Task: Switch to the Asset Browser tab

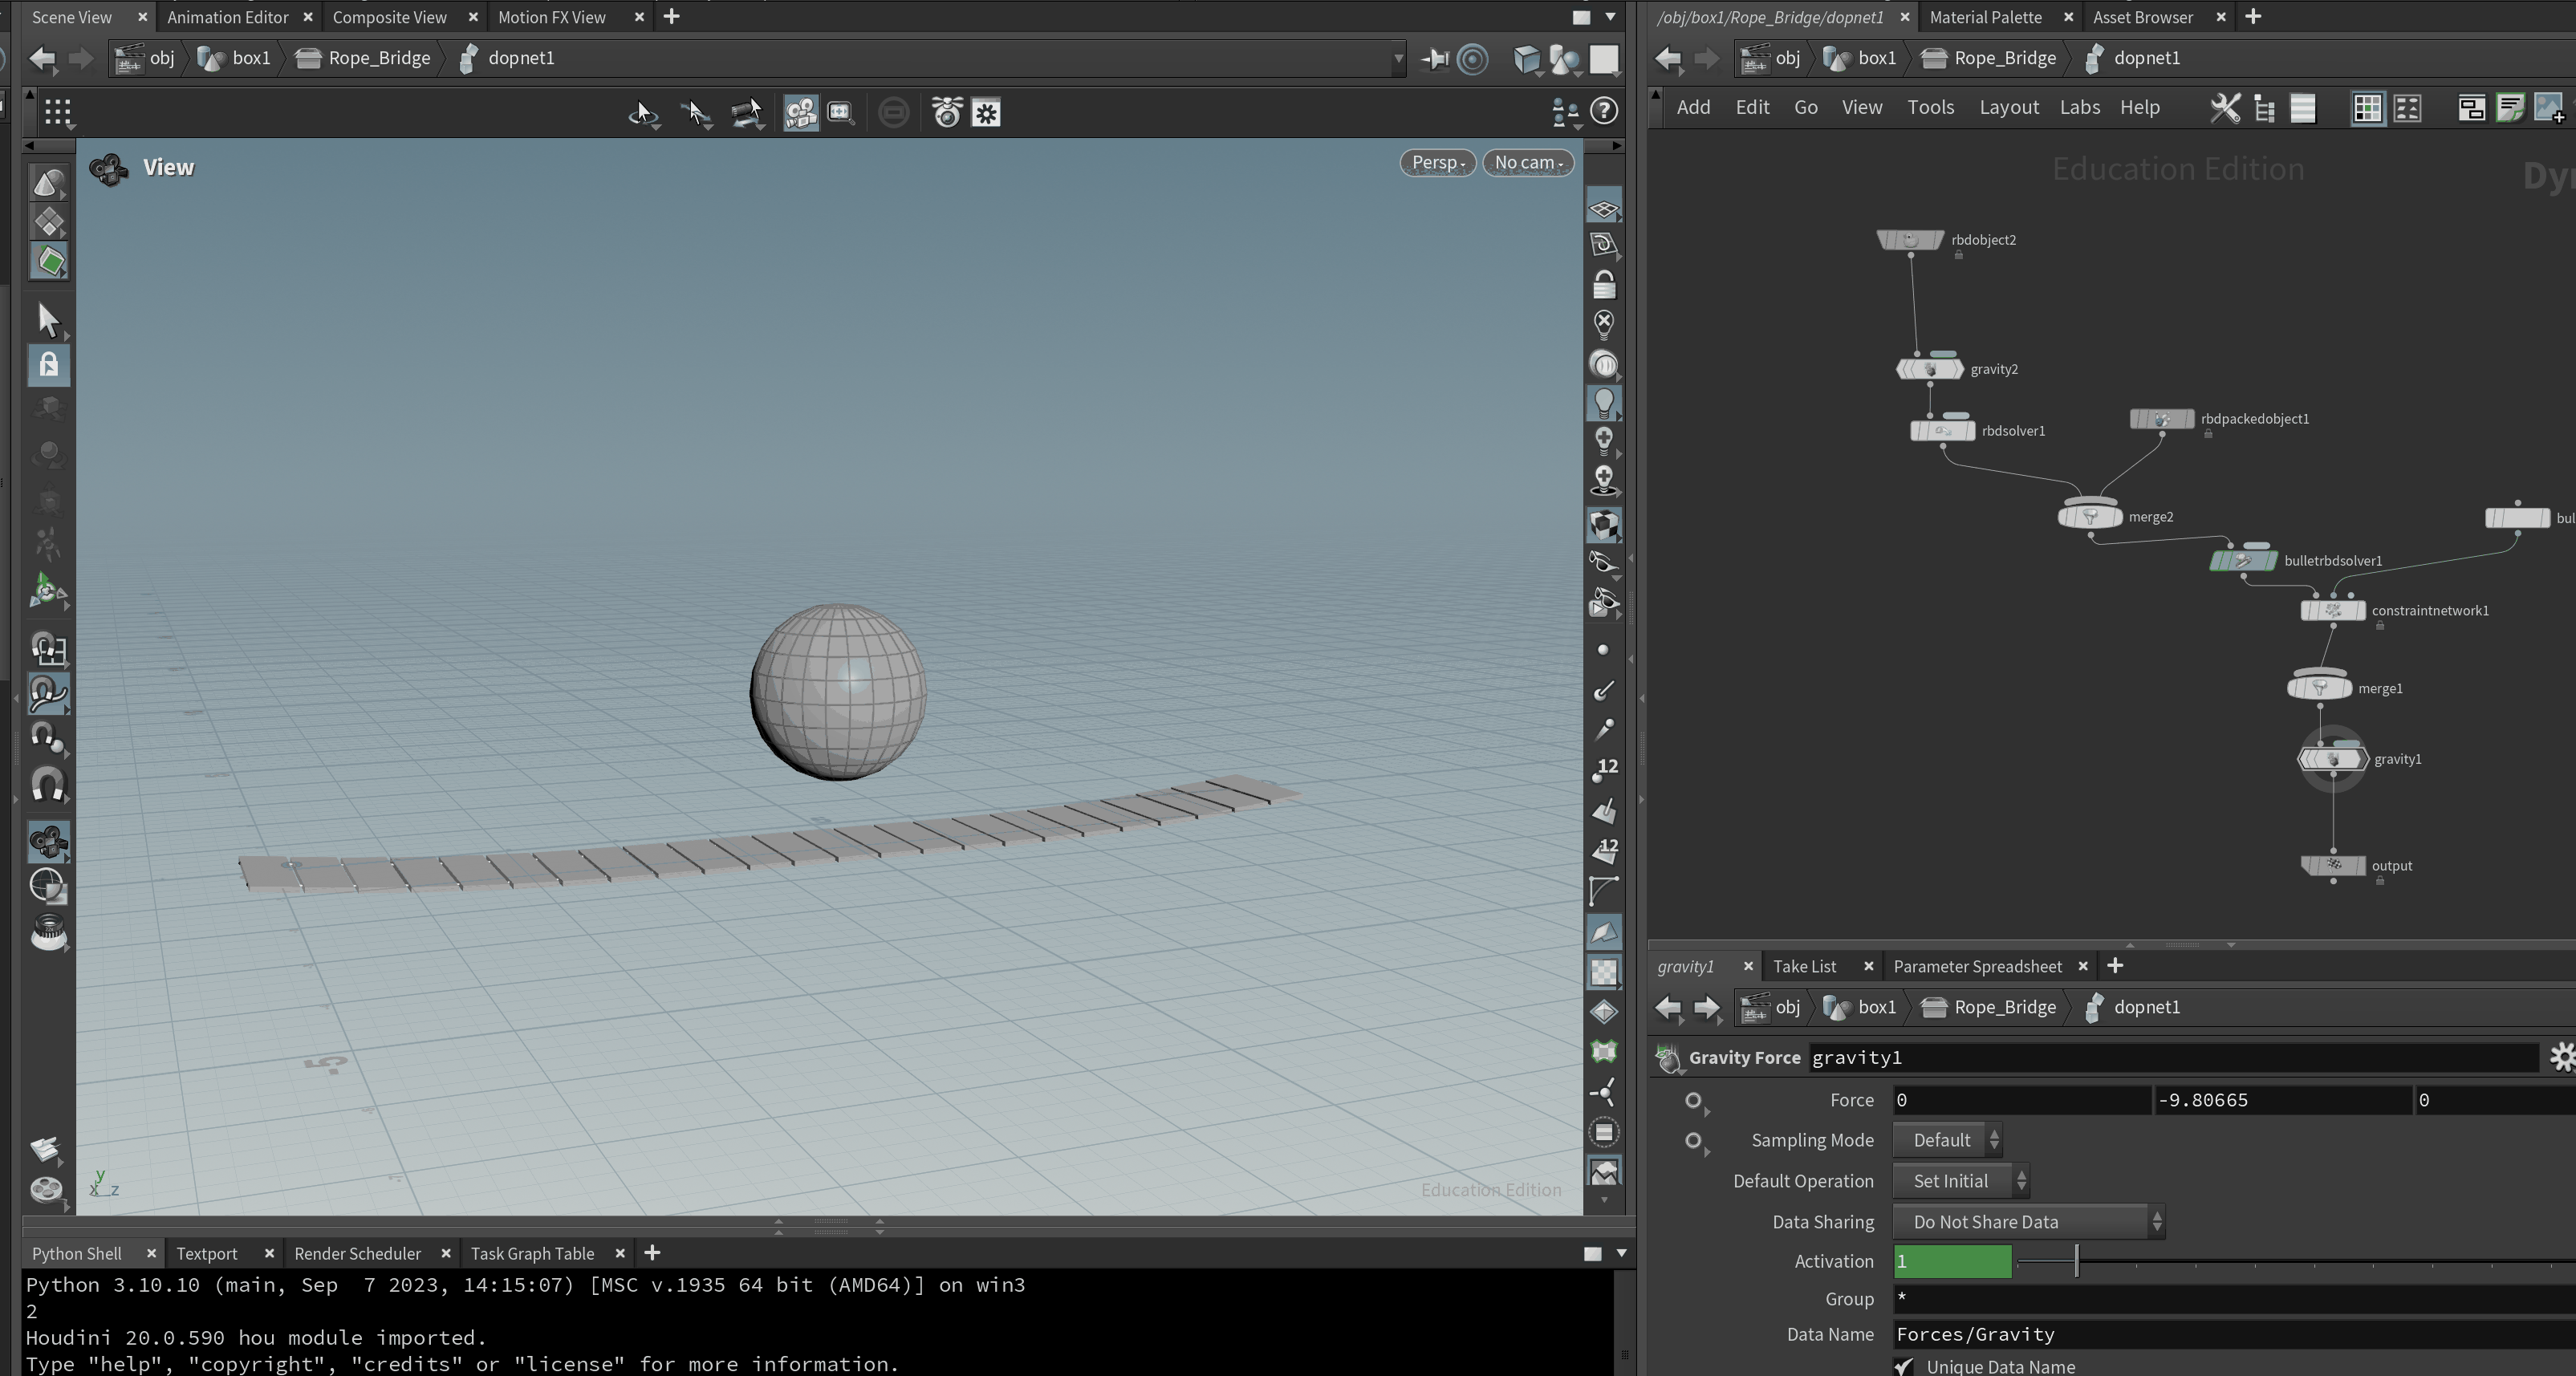Action: pos(2142,17)
